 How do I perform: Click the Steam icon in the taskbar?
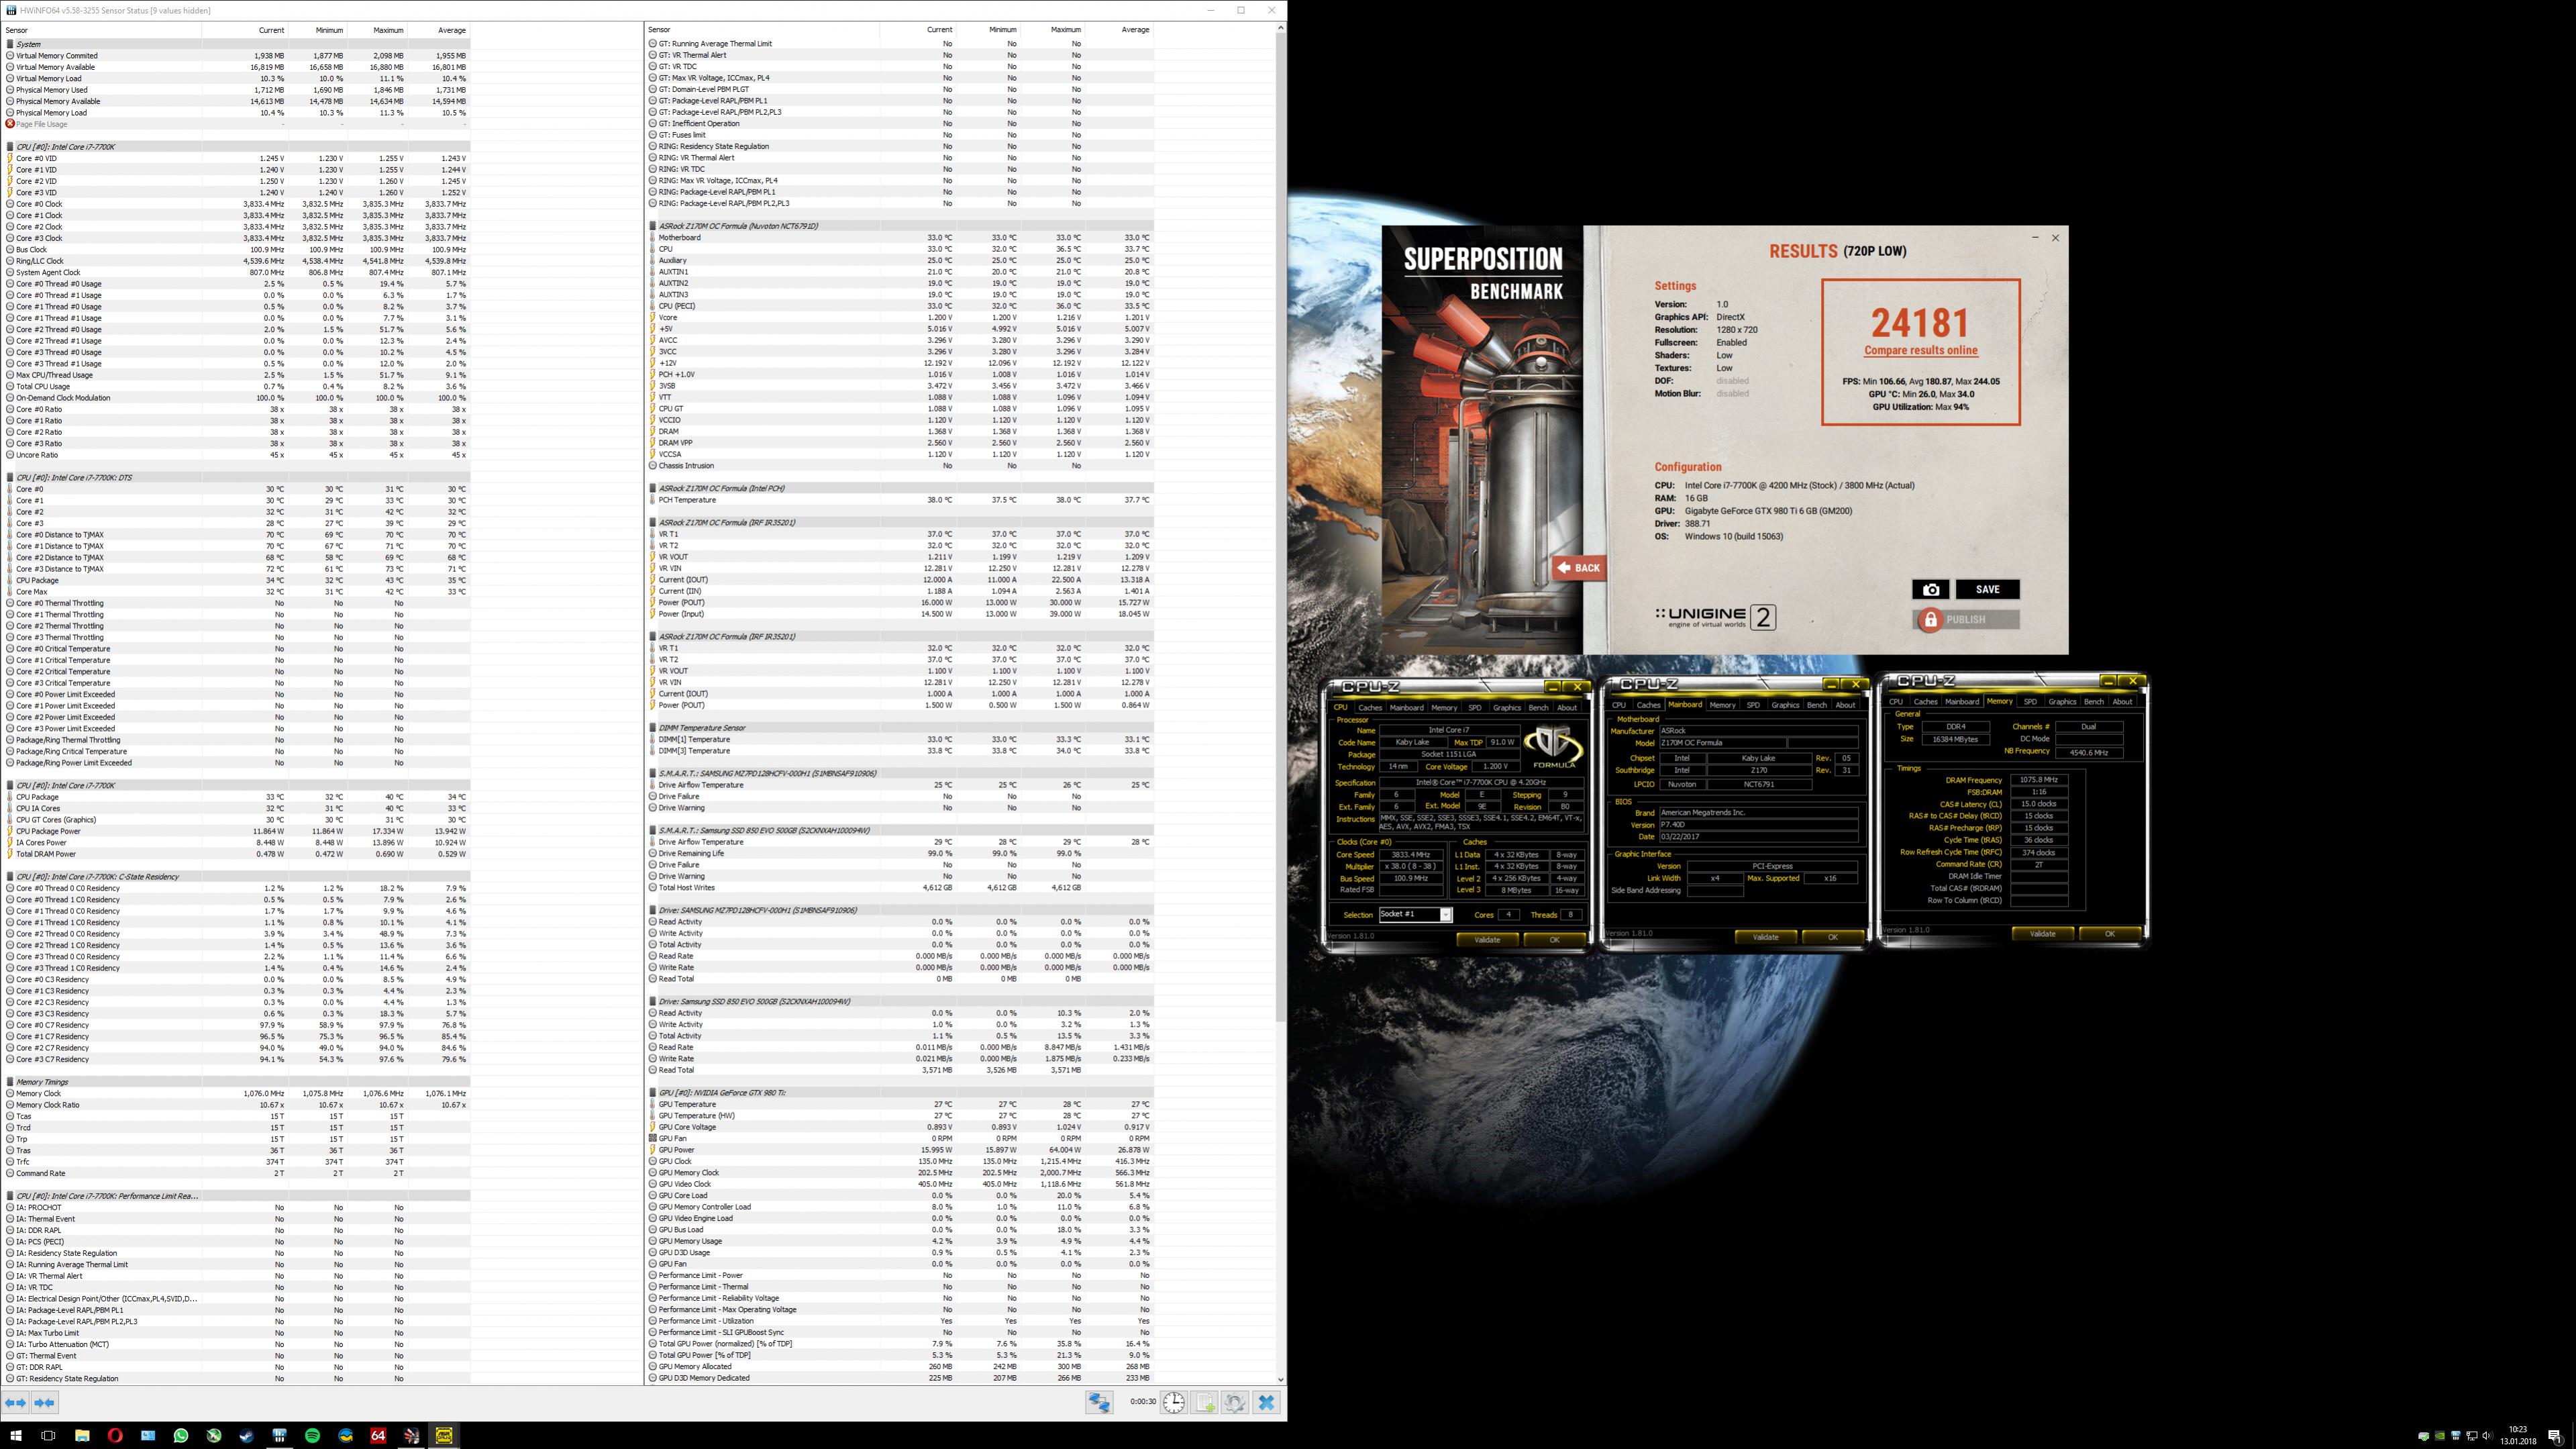point(246,1435)
